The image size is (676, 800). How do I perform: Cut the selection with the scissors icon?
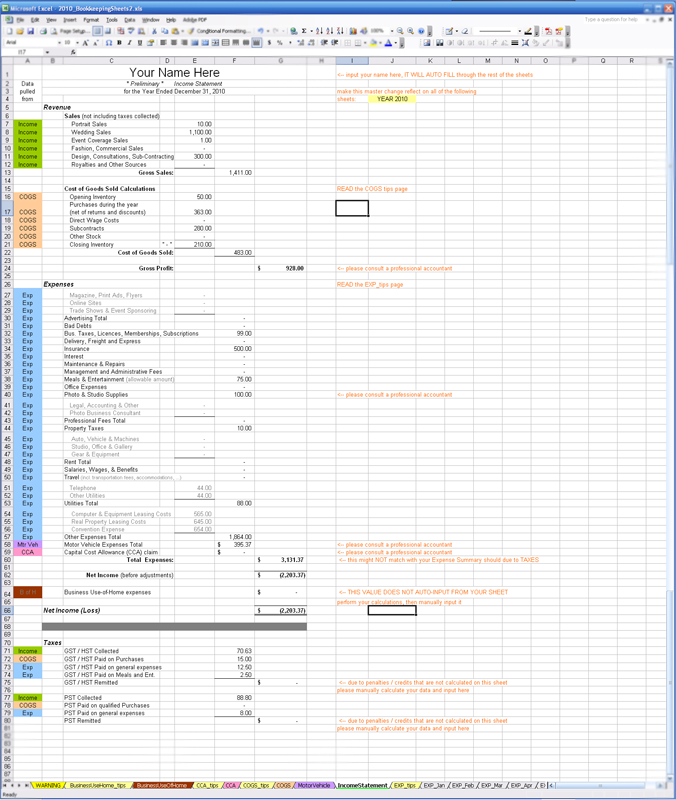(154, 31)
